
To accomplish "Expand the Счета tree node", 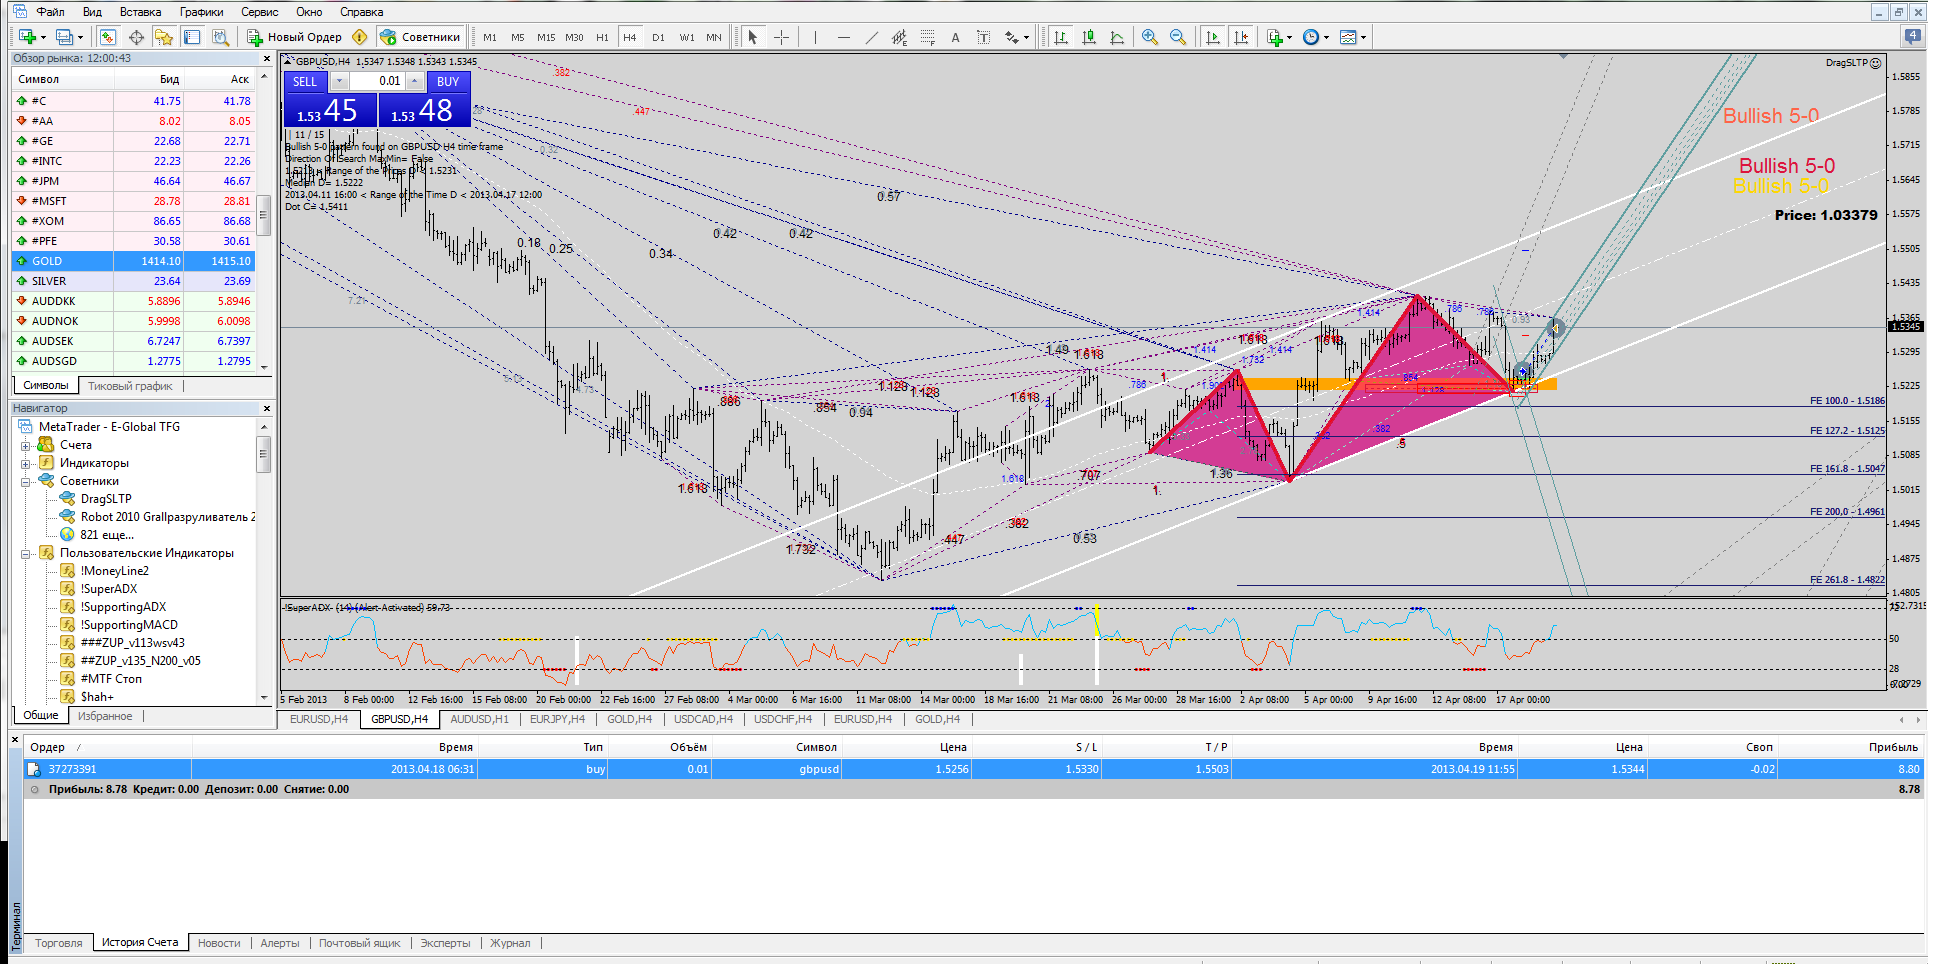I will point(25,445).
